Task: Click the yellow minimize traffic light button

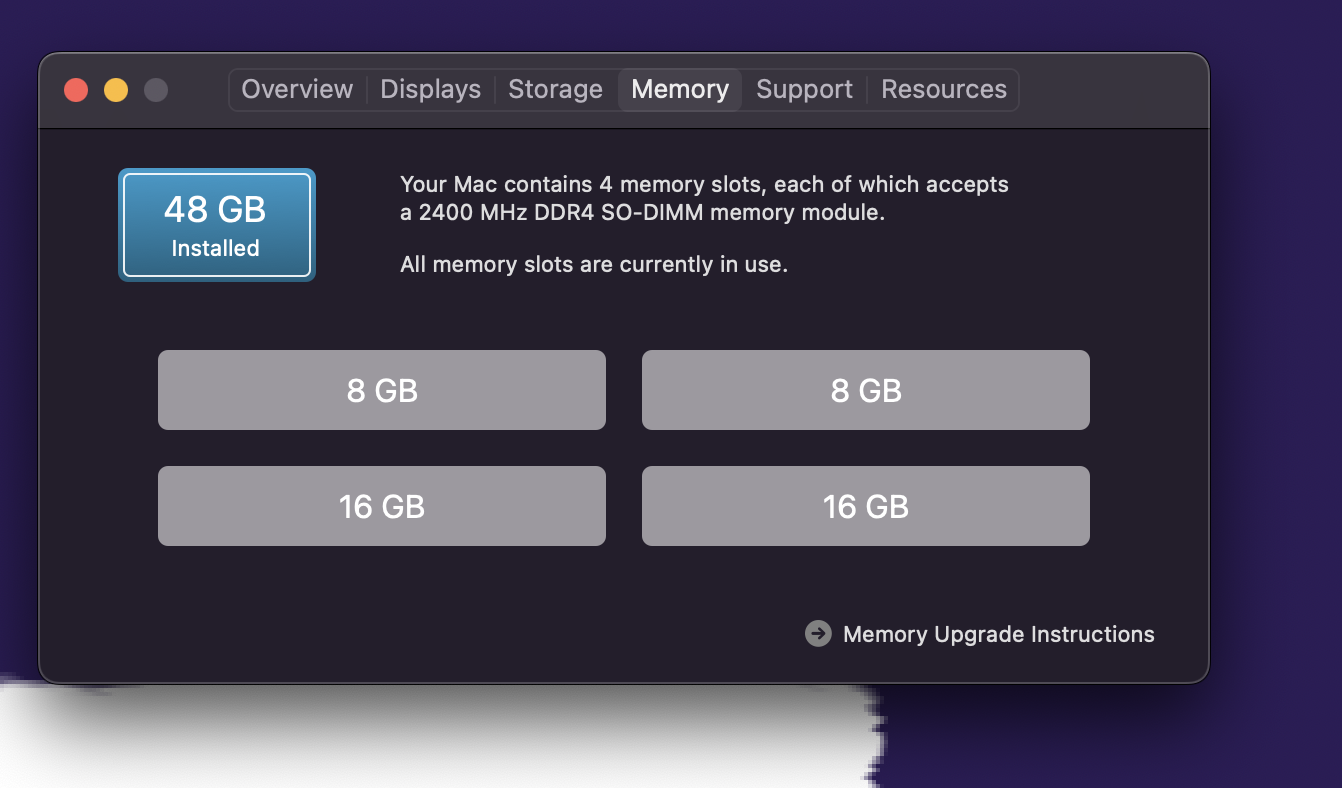Action: click(116, 89)
